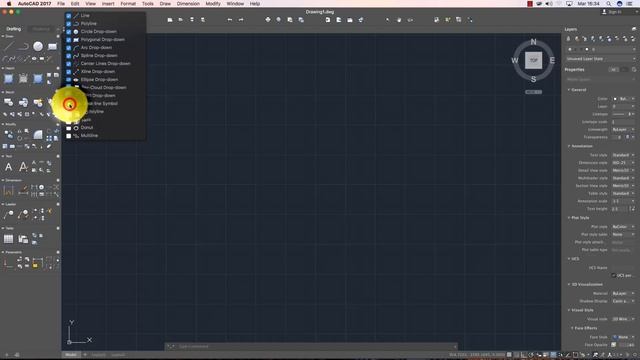Image resolution: width=640 pixels, height=360 pixels.
Task: Open the Modify menu
Action: [213, 4]
